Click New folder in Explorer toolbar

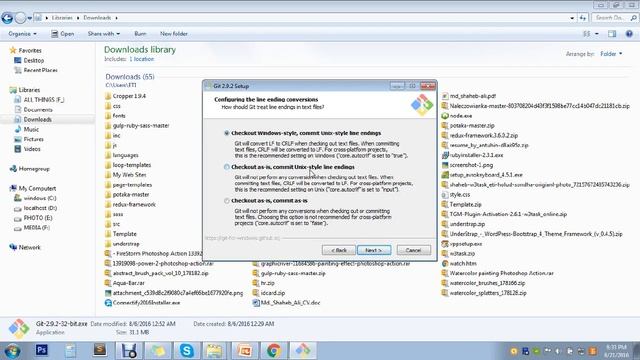pos(174,34)
